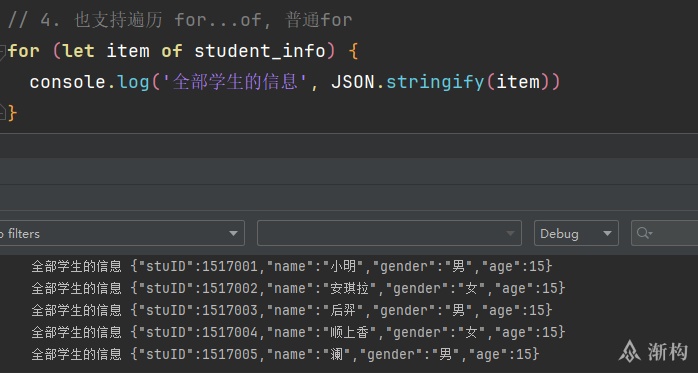Open the filters dropdown

(x=122, y=233)
